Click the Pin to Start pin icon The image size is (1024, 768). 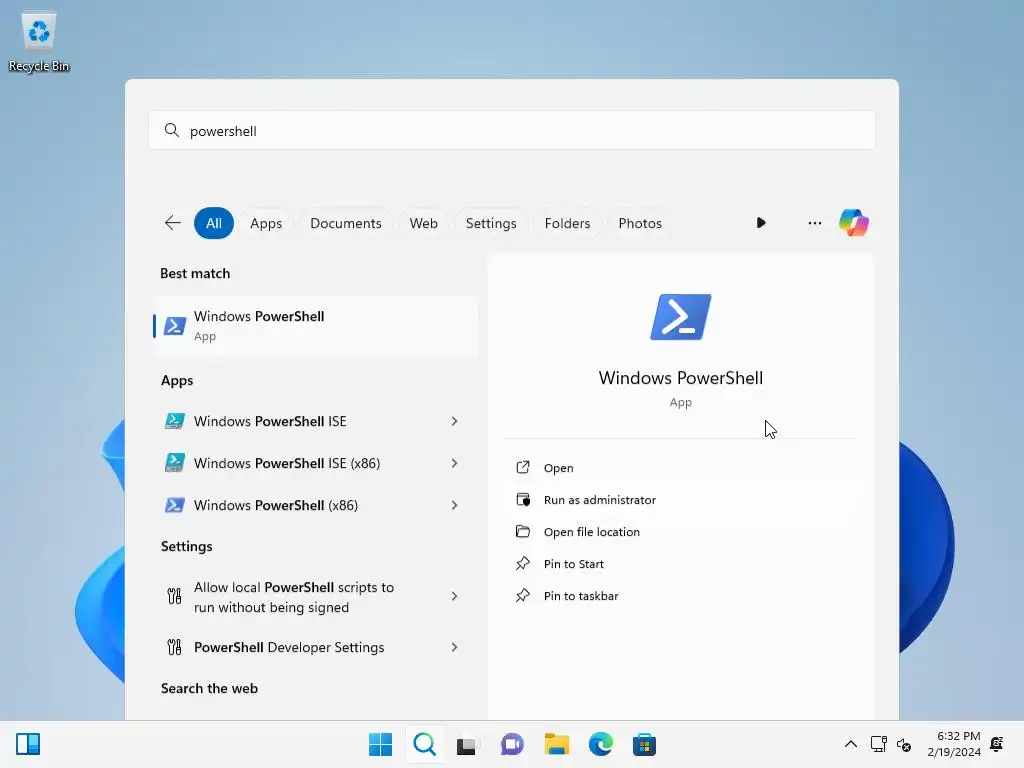(x=522, y=564)
